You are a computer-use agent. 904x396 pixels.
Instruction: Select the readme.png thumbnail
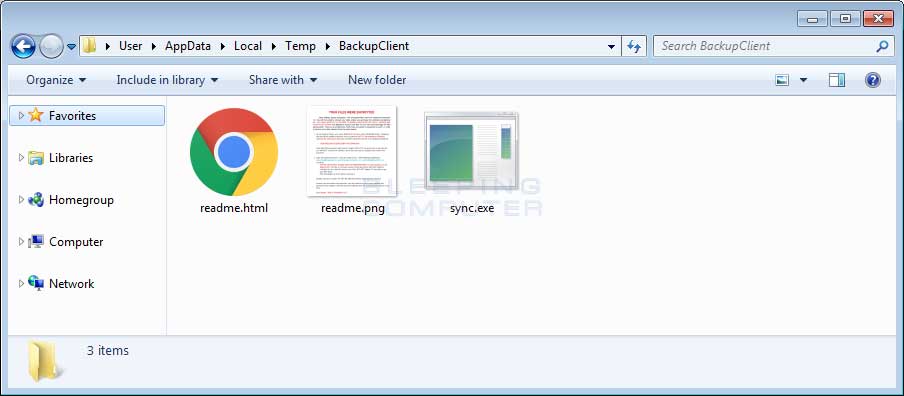[352, 151]
